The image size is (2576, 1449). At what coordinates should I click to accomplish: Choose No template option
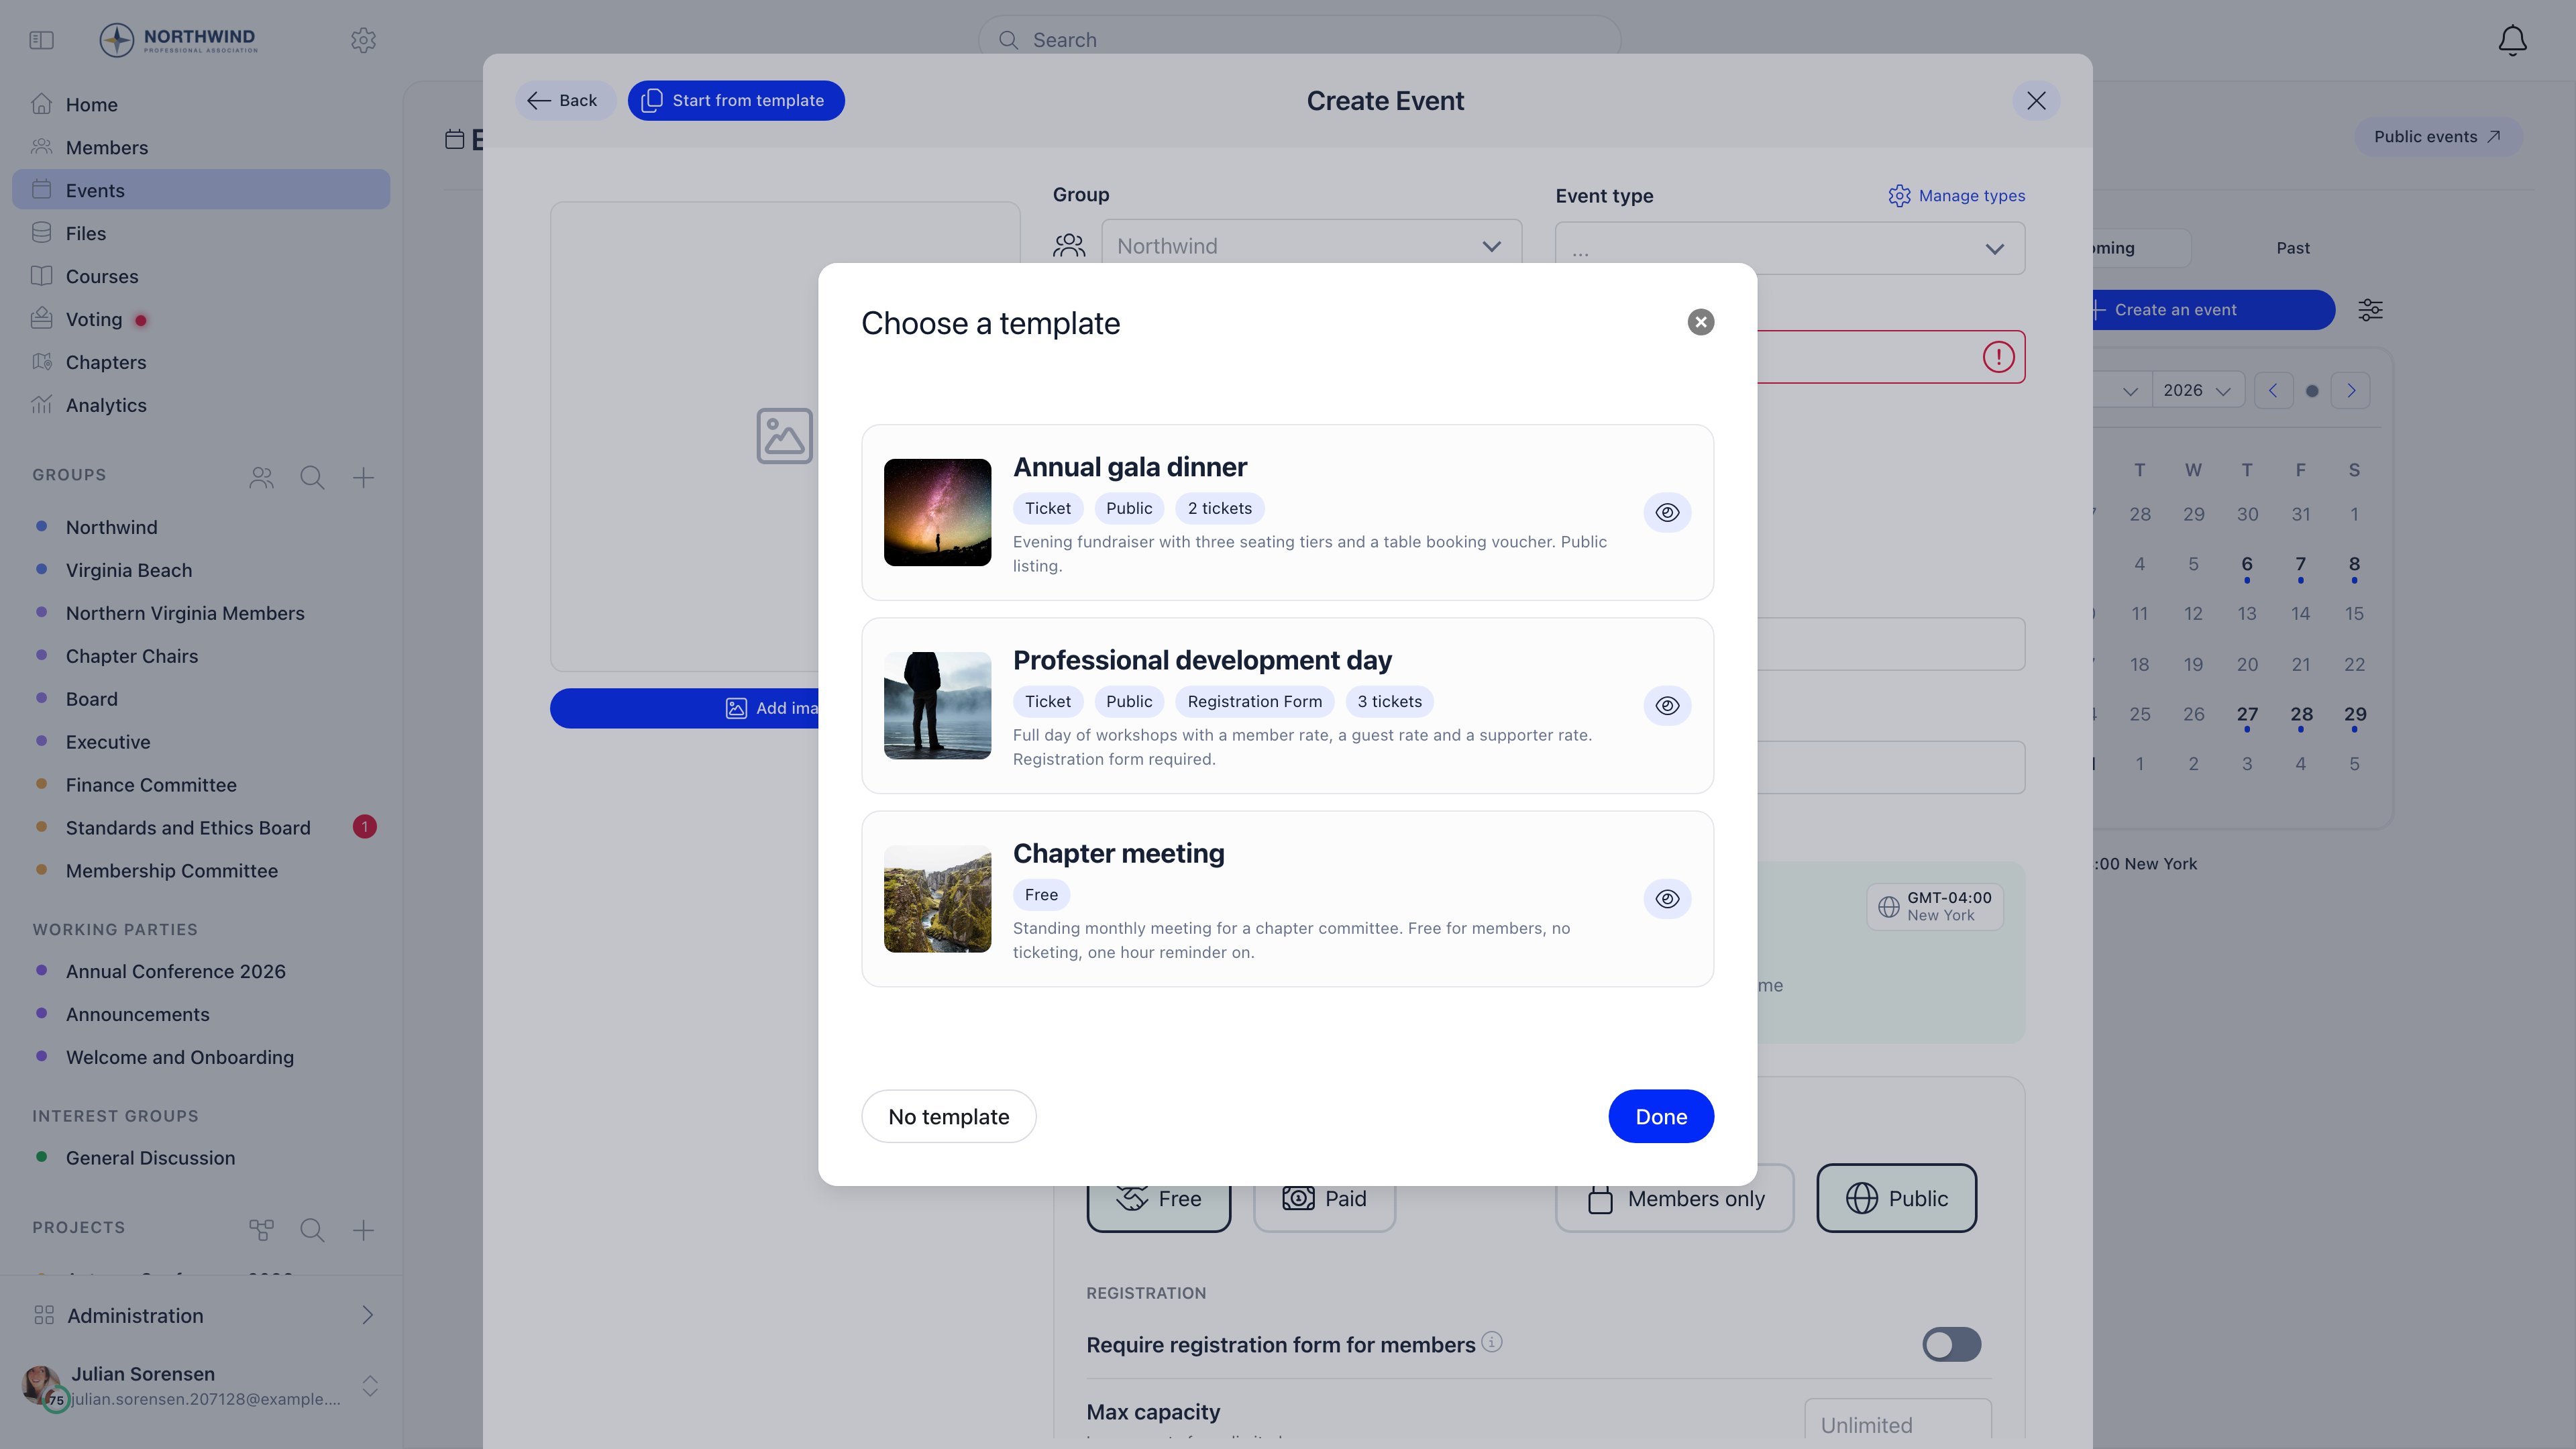tap(948, 1116)
